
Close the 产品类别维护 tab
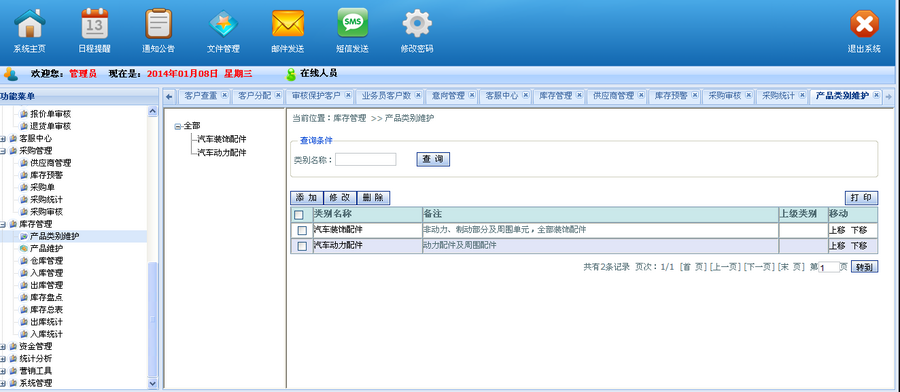[x=876, y=95]
